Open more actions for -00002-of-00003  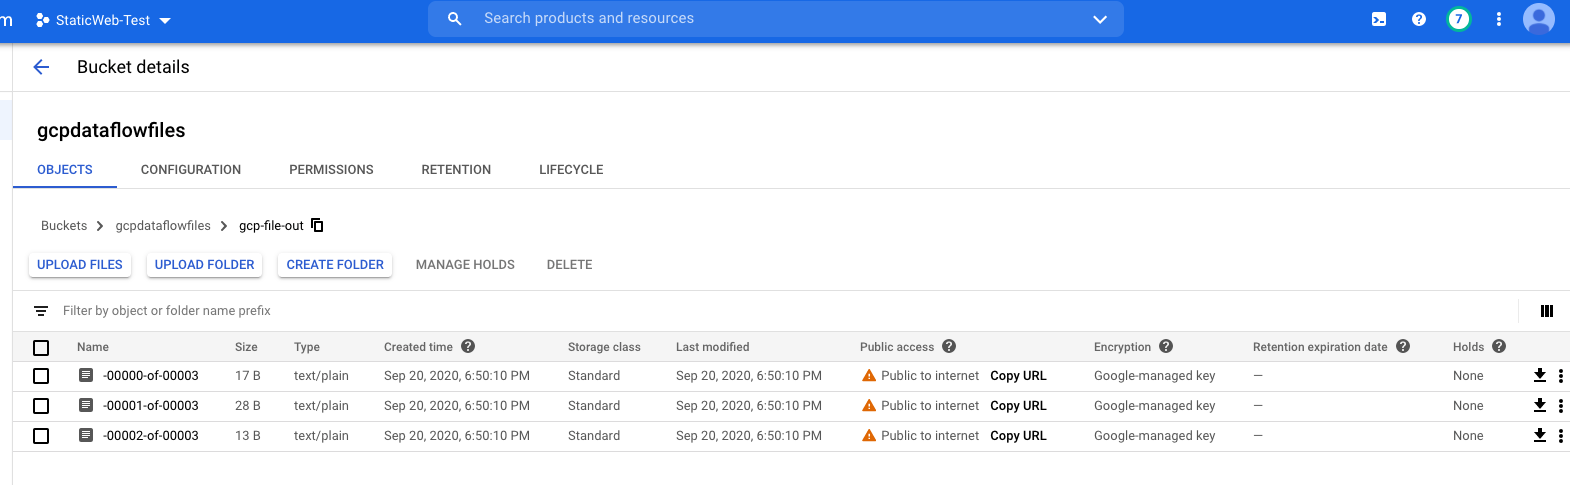tap(1560, 436)
